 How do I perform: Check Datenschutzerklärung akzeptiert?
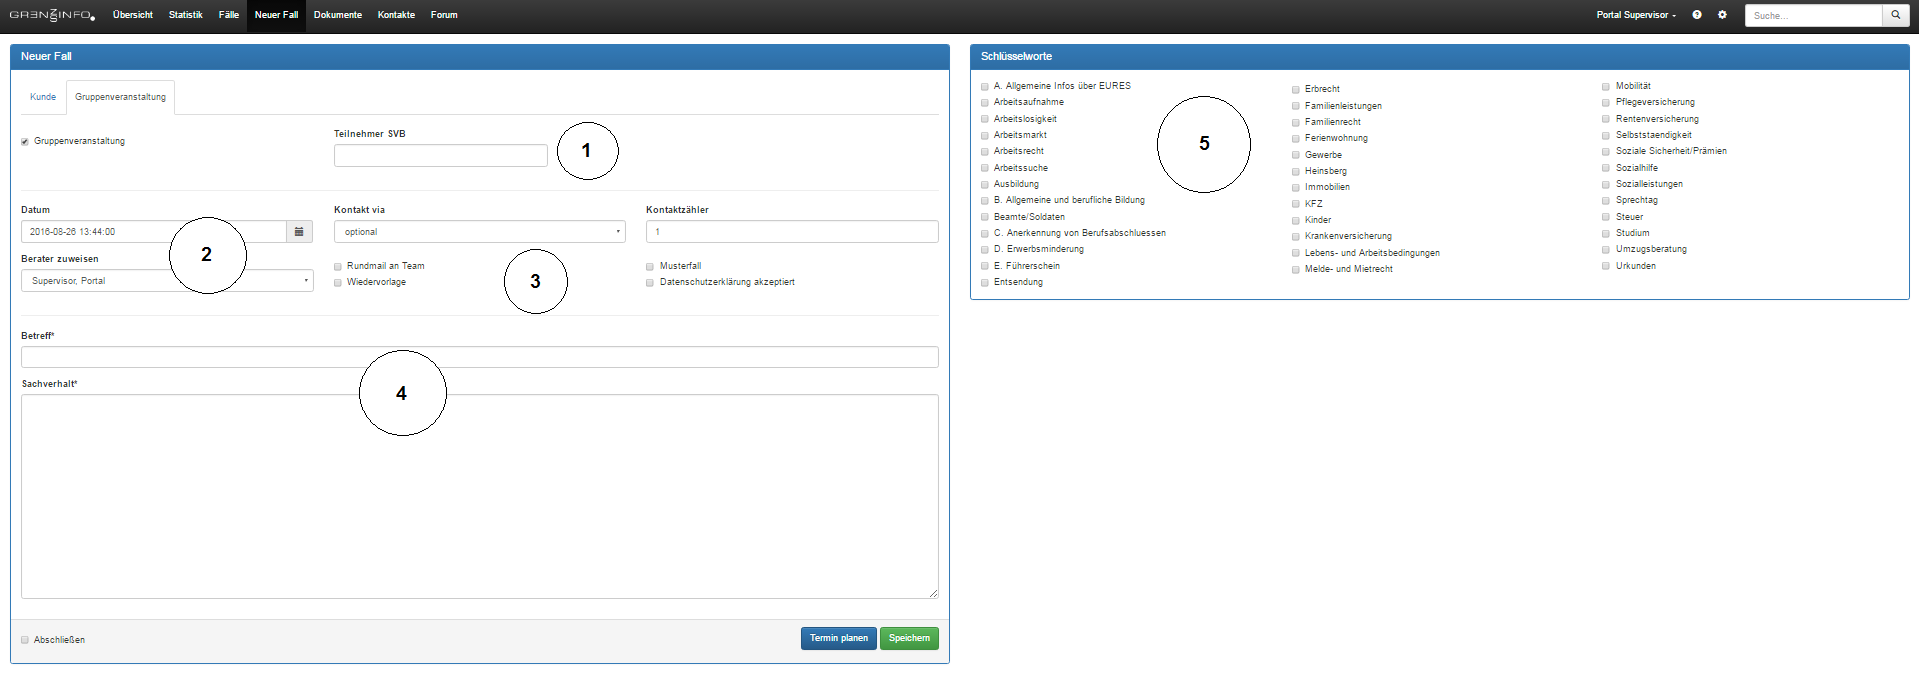coord(650,283)
